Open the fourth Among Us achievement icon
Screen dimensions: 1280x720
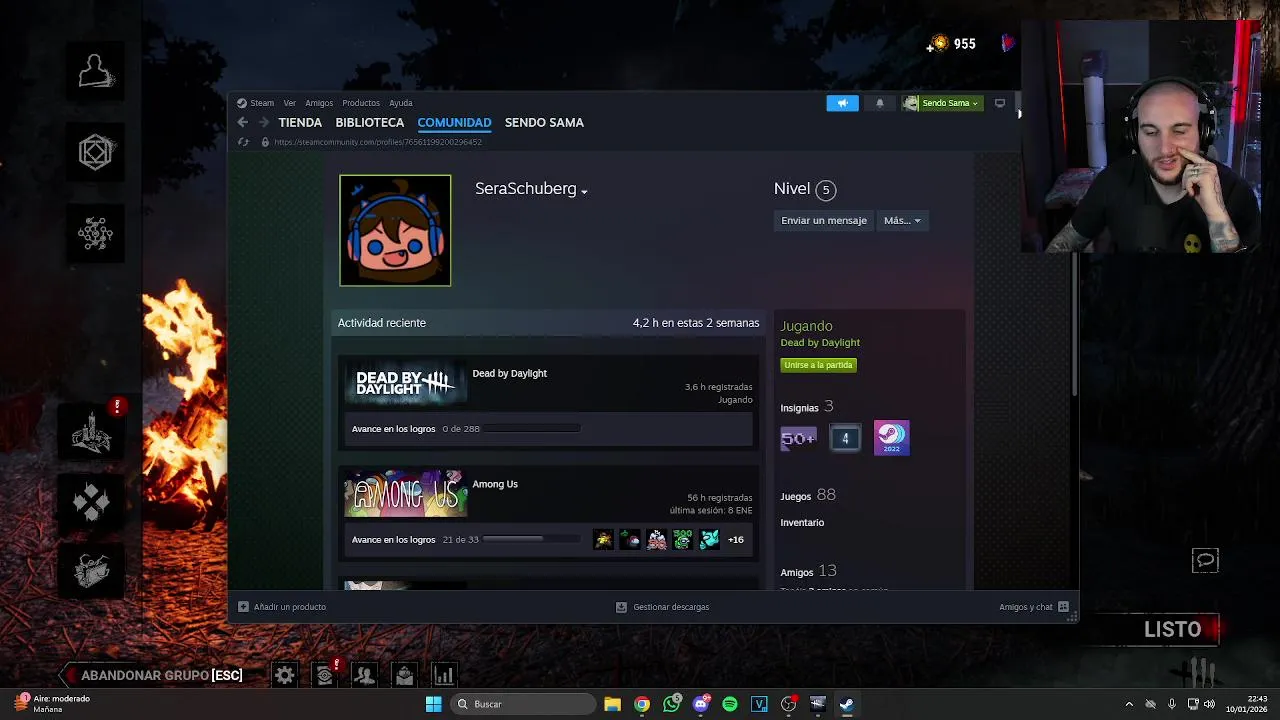(x=683, y=540)
